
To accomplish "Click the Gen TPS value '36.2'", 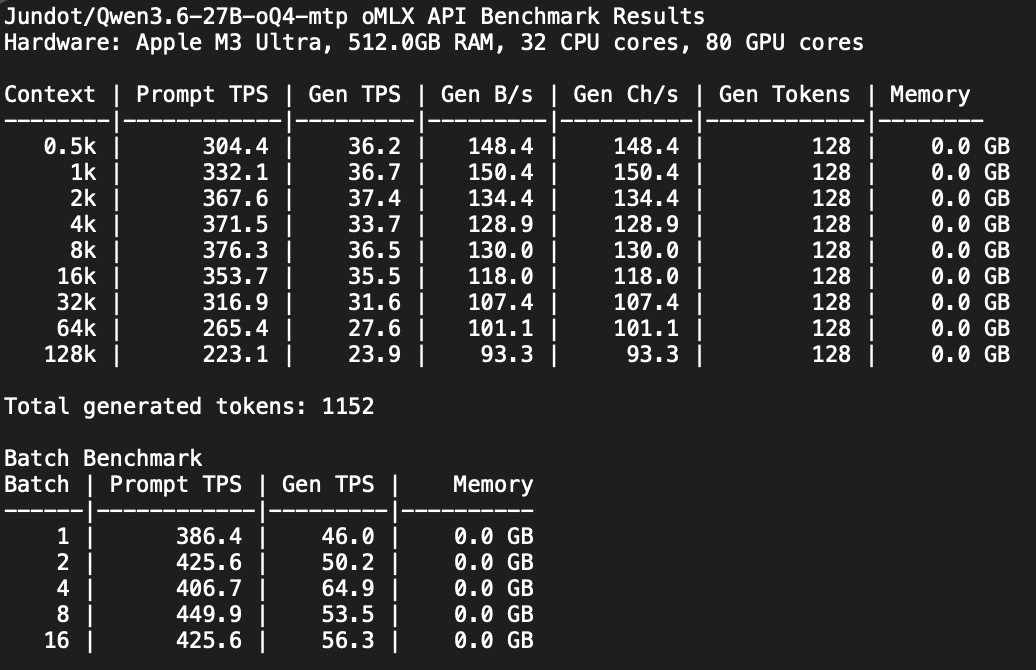I will click(374, 146).
